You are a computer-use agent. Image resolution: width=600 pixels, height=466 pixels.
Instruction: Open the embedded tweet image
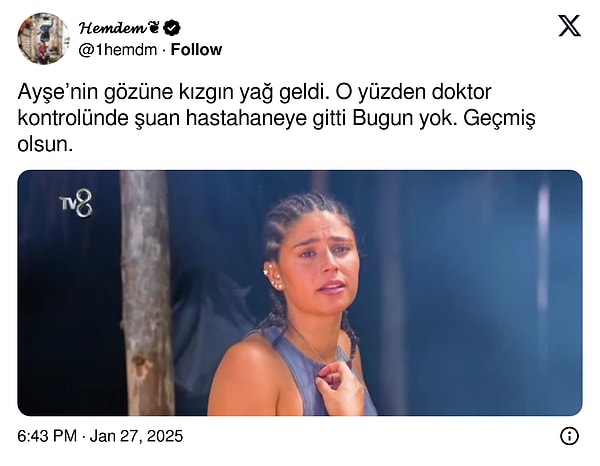pyautogui.click(x=300, y=293)
